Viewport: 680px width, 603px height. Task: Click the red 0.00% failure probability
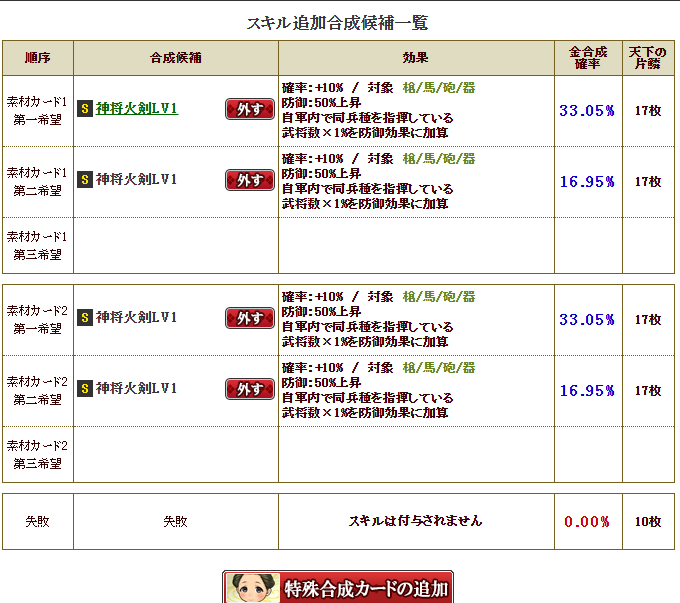(x=587, y=521)
